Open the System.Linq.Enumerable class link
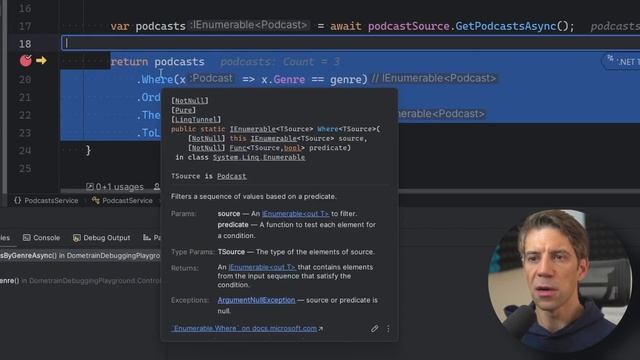This screenshot has height=360, width=640. click(x=259, y=157)
